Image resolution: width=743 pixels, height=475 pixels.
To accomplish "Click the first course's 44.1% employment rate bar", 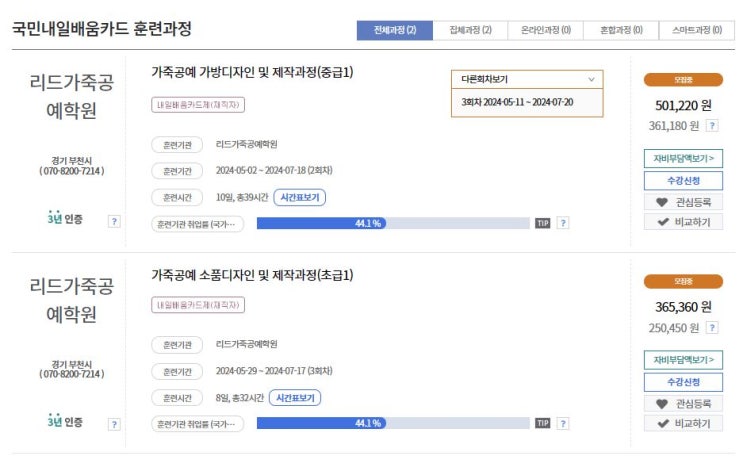I will click(x=392, y=223).
